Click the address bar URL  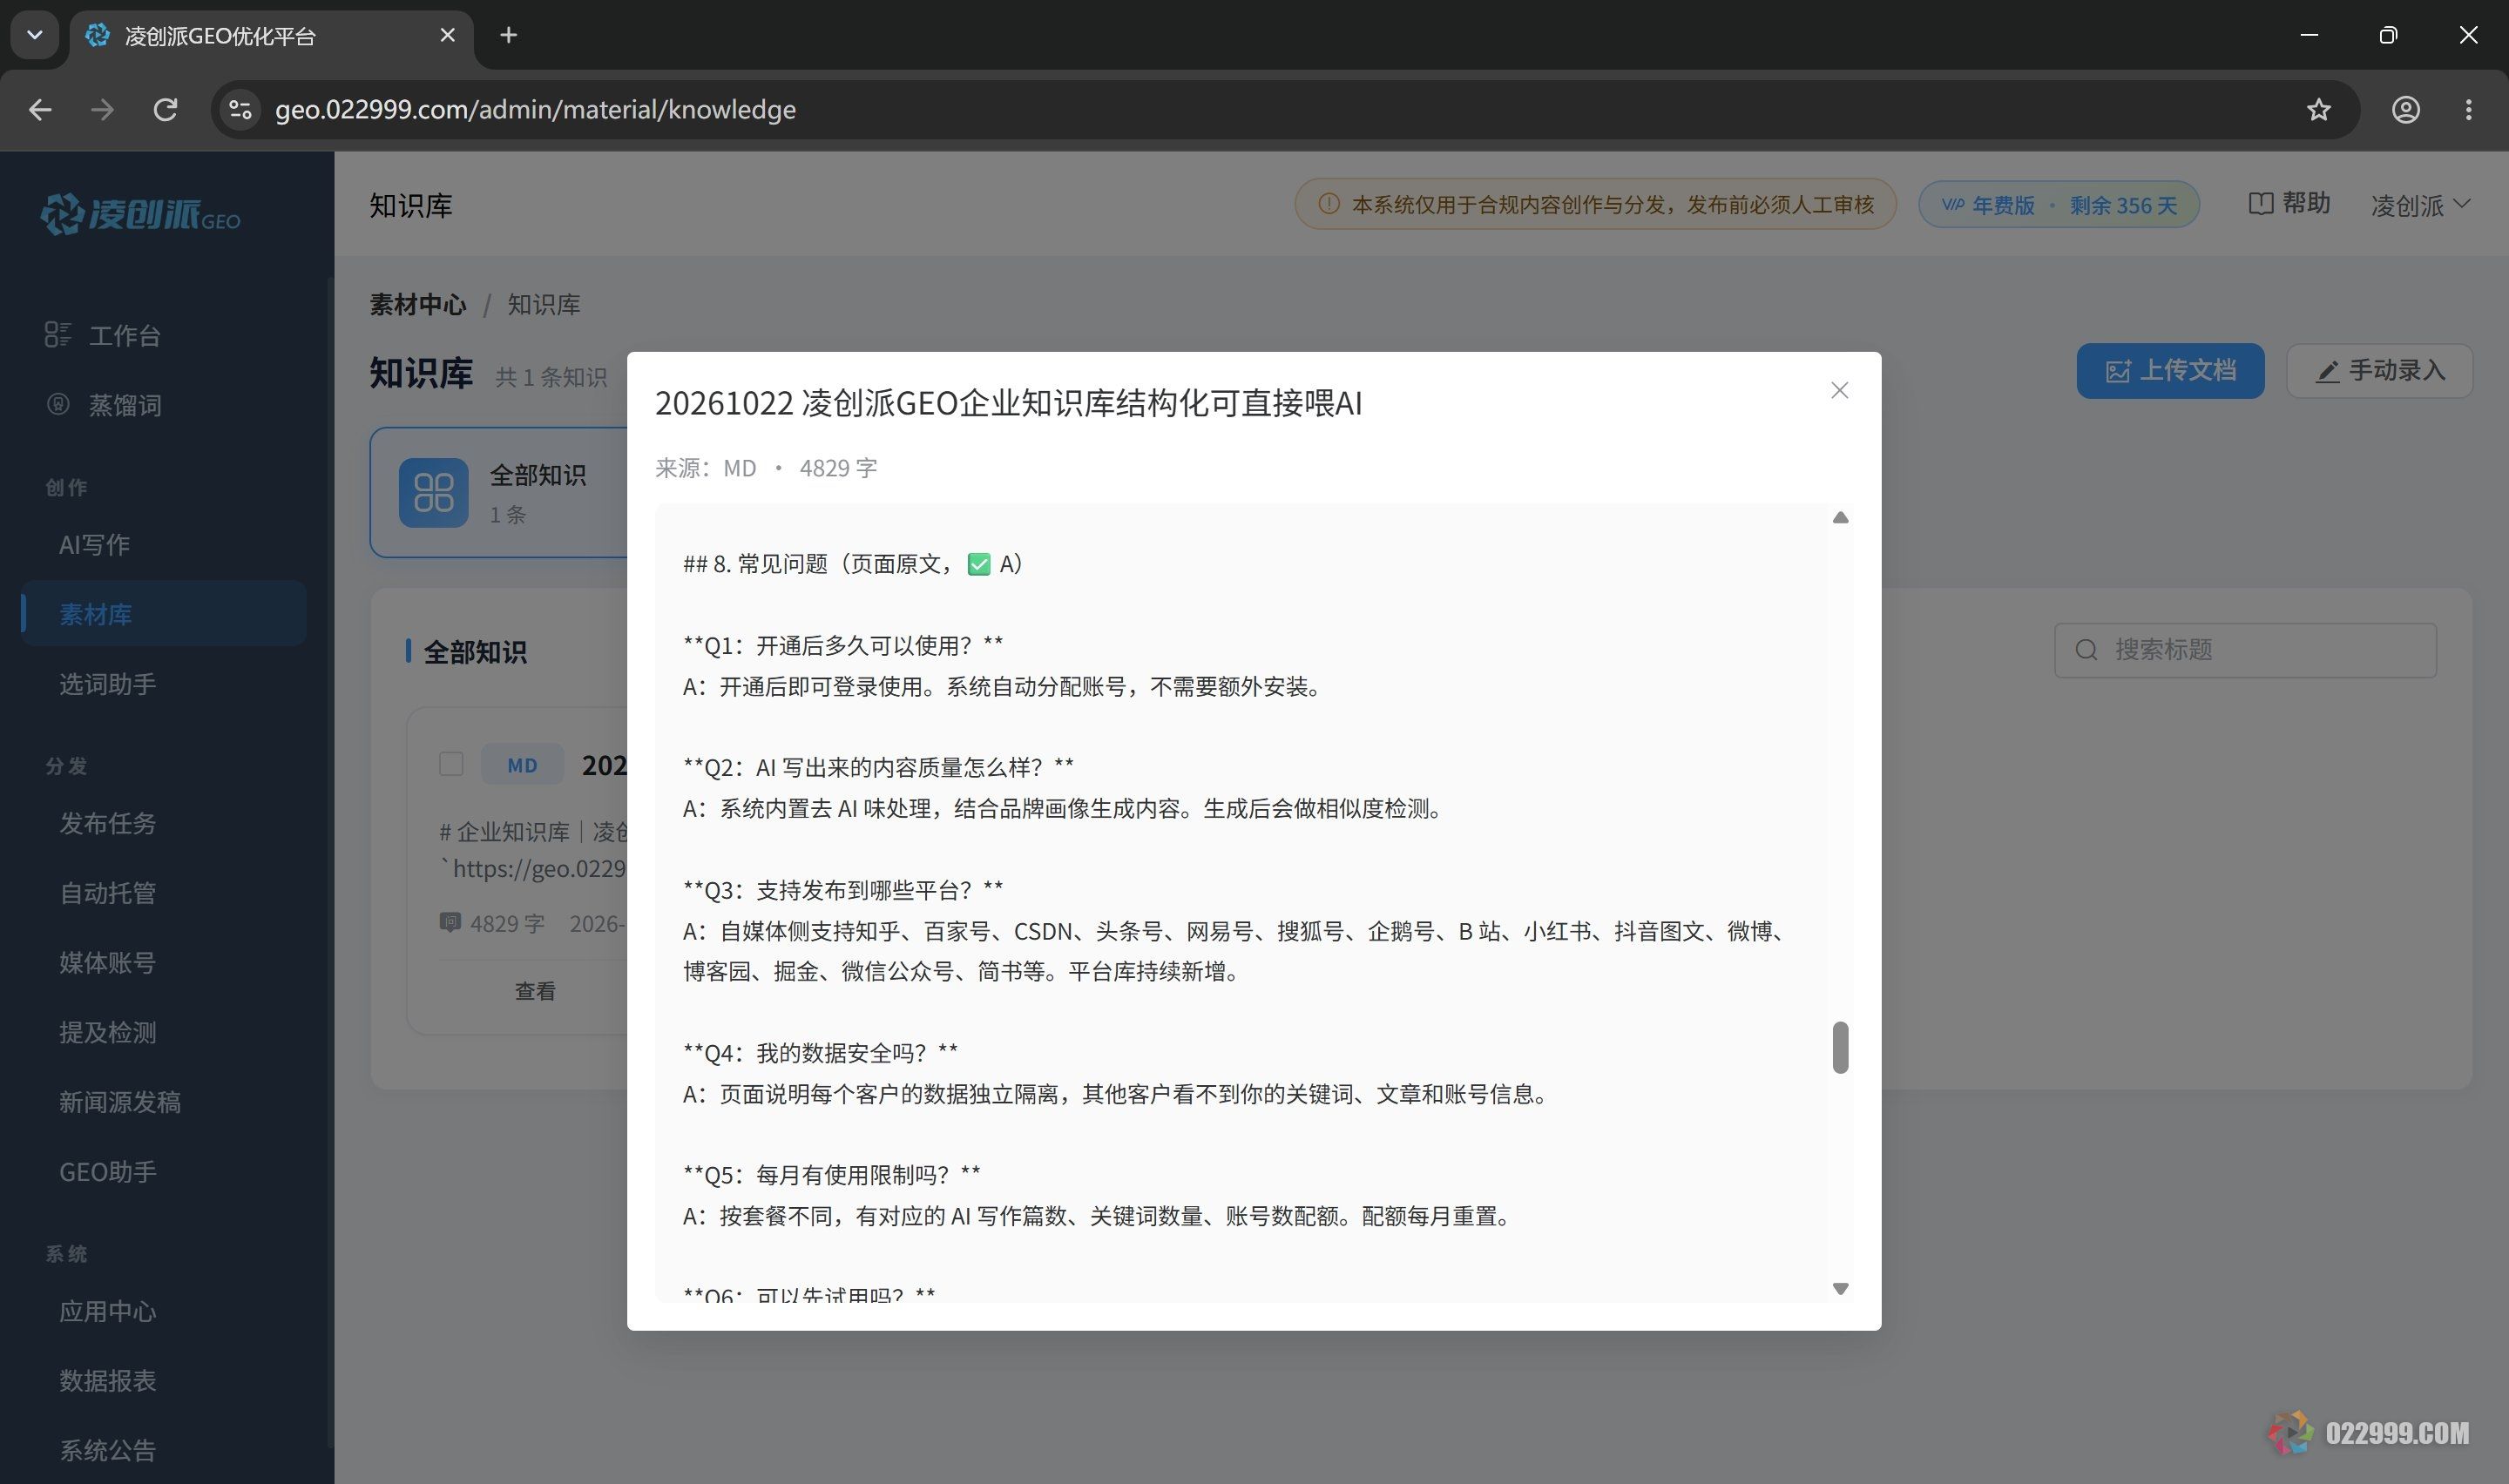(x=535, y=109)
